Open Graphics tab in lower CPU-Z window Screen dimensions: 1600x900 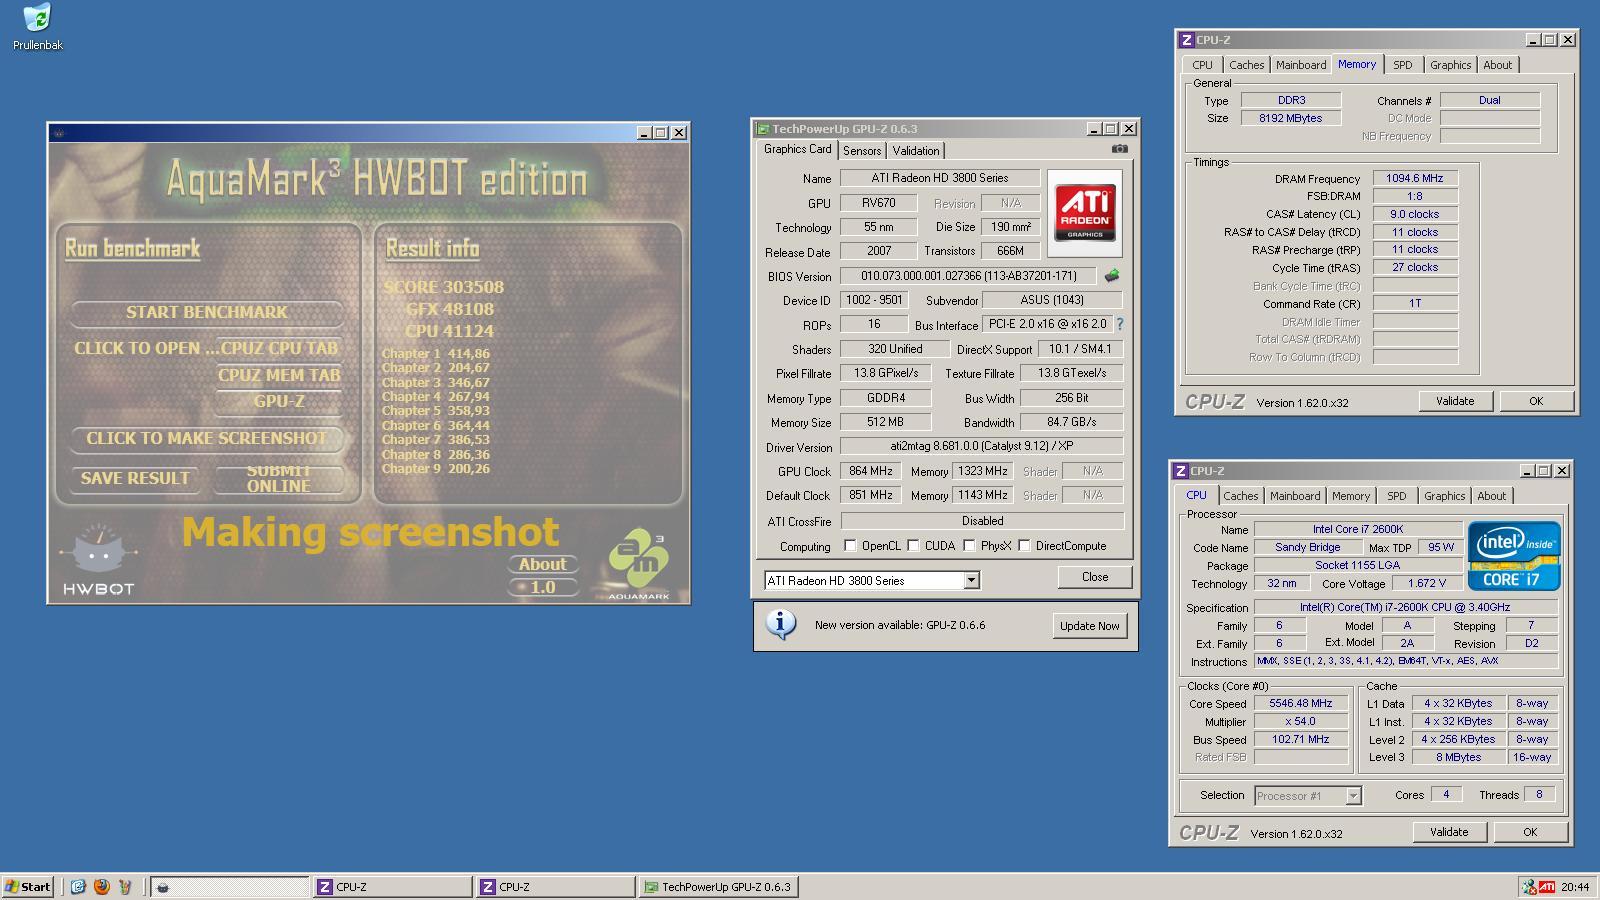click(1445, 496)
